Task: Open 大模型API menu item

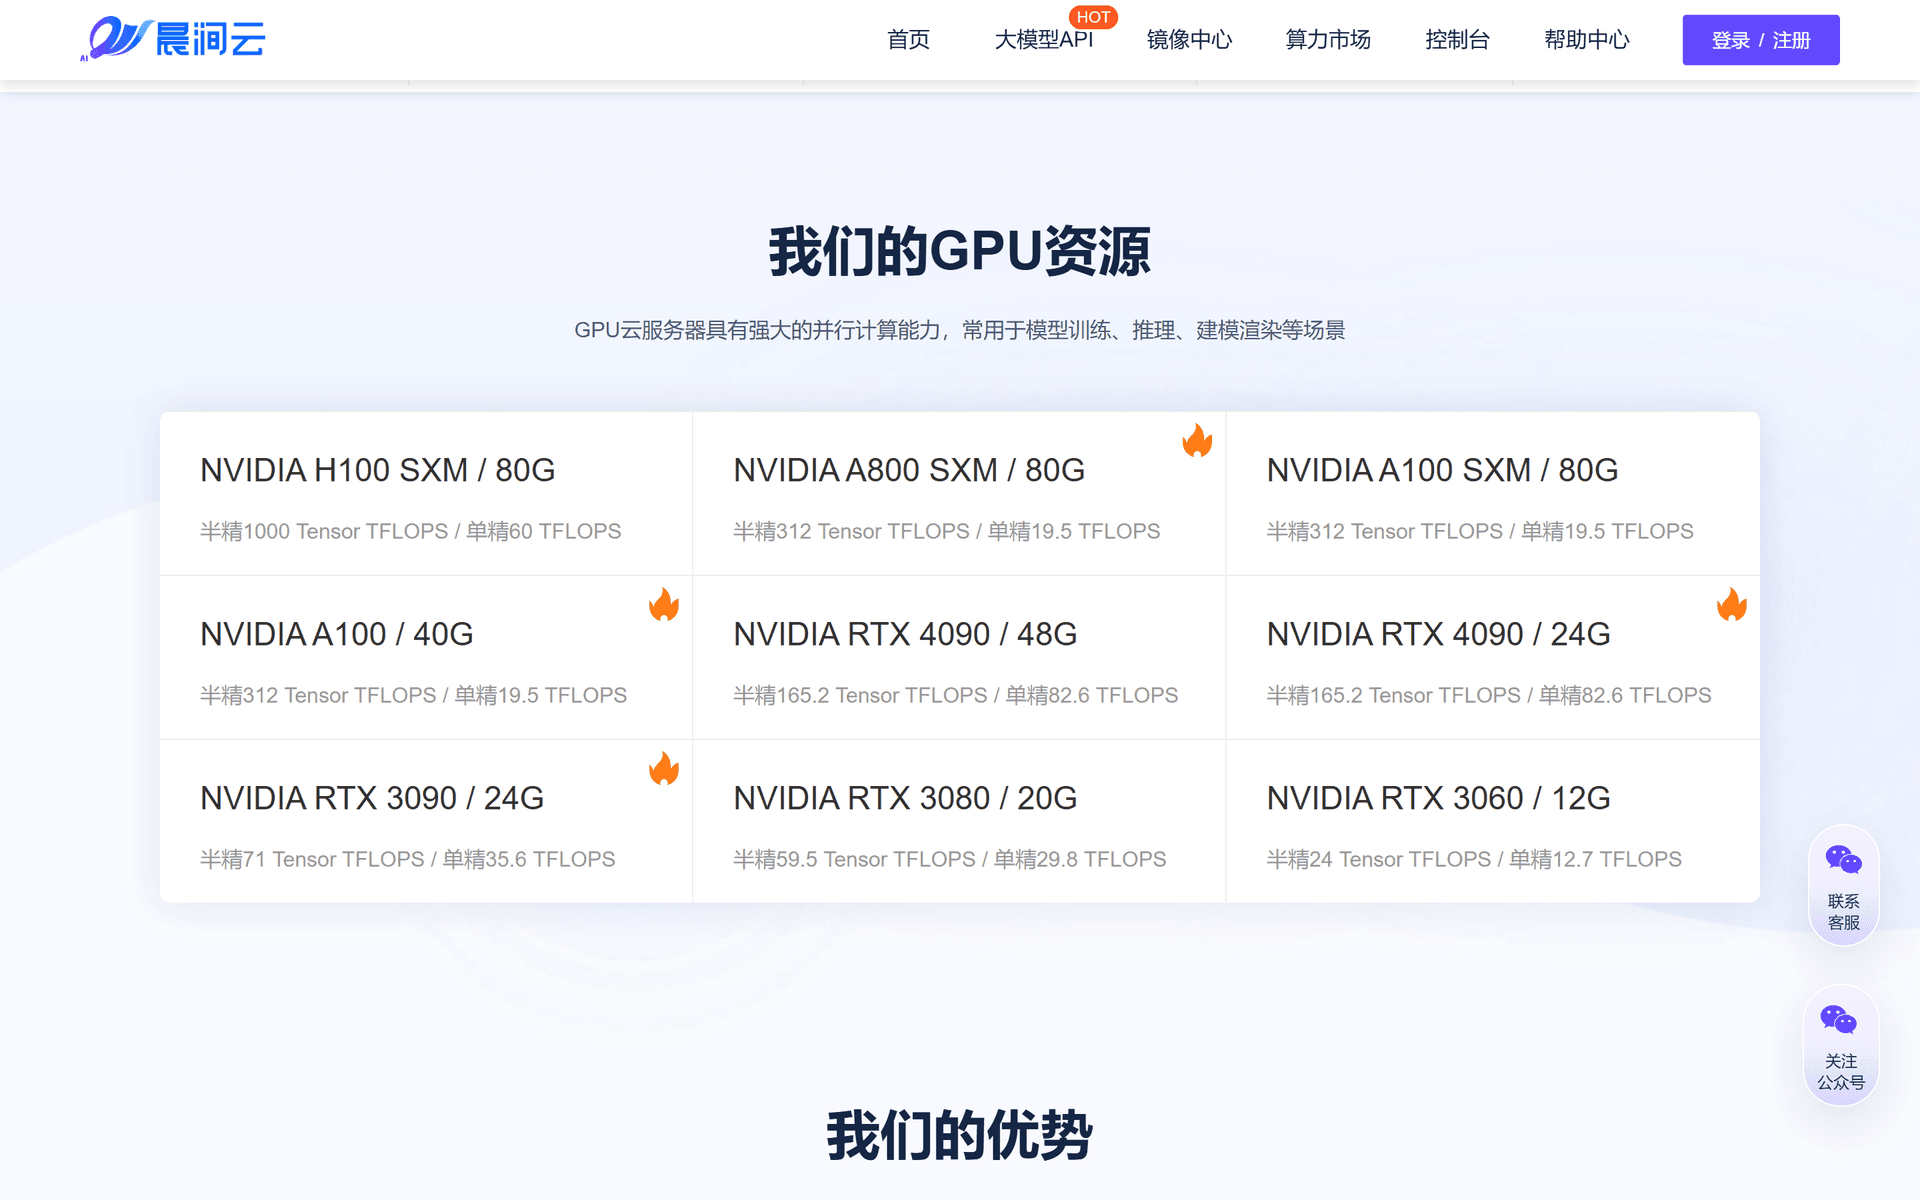Action: point(1043,40)
